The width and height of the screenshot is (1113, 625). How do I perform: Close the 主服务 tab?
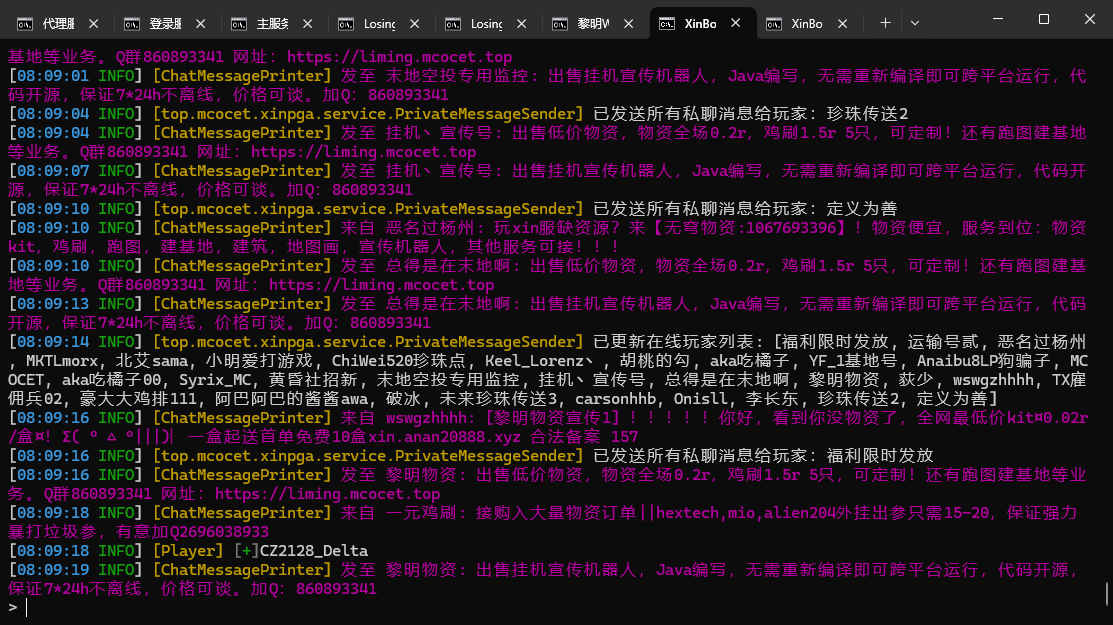pyautogui.click(x=308, y=22)
